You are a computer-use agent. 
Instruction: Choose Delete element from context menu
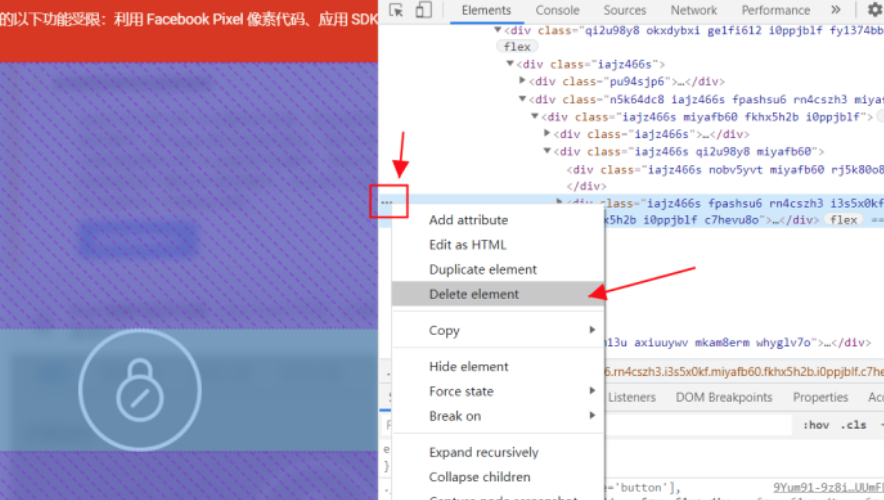(474, 294)
